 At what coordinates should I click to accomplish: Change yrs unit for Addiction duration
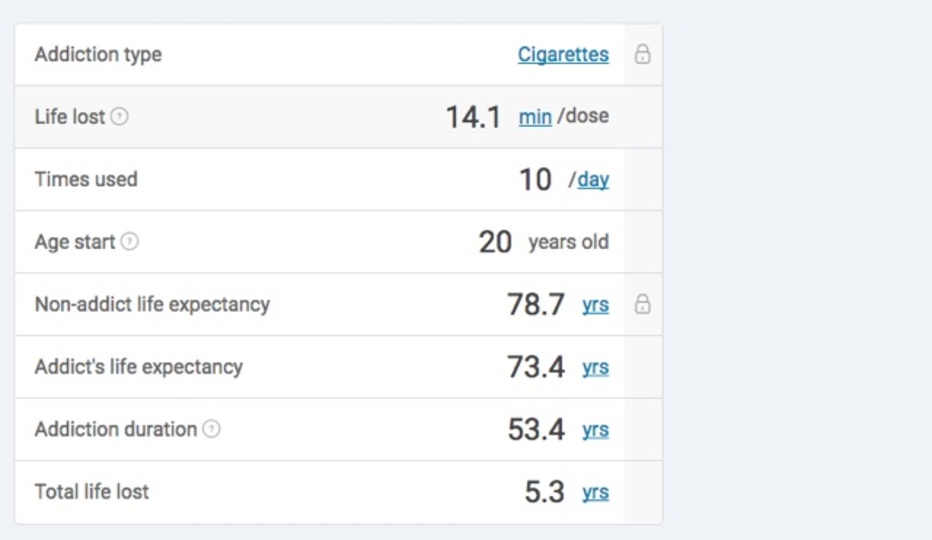(596, 429)
